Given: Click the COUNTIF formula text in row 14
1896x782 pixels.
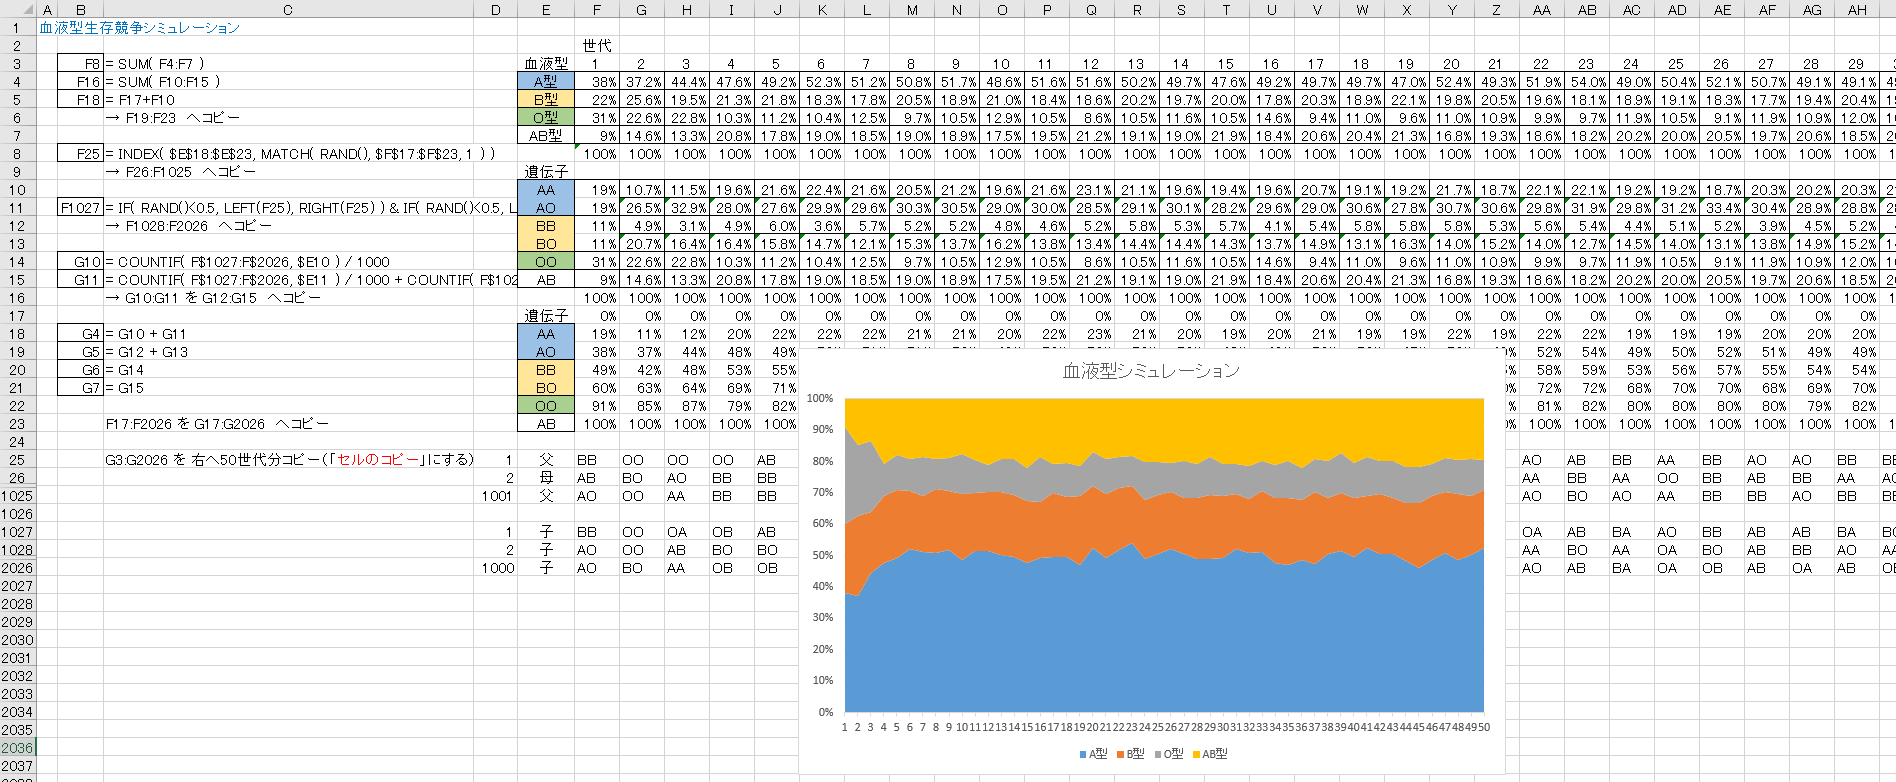Looking at the screenshot, I should (247, 262).
